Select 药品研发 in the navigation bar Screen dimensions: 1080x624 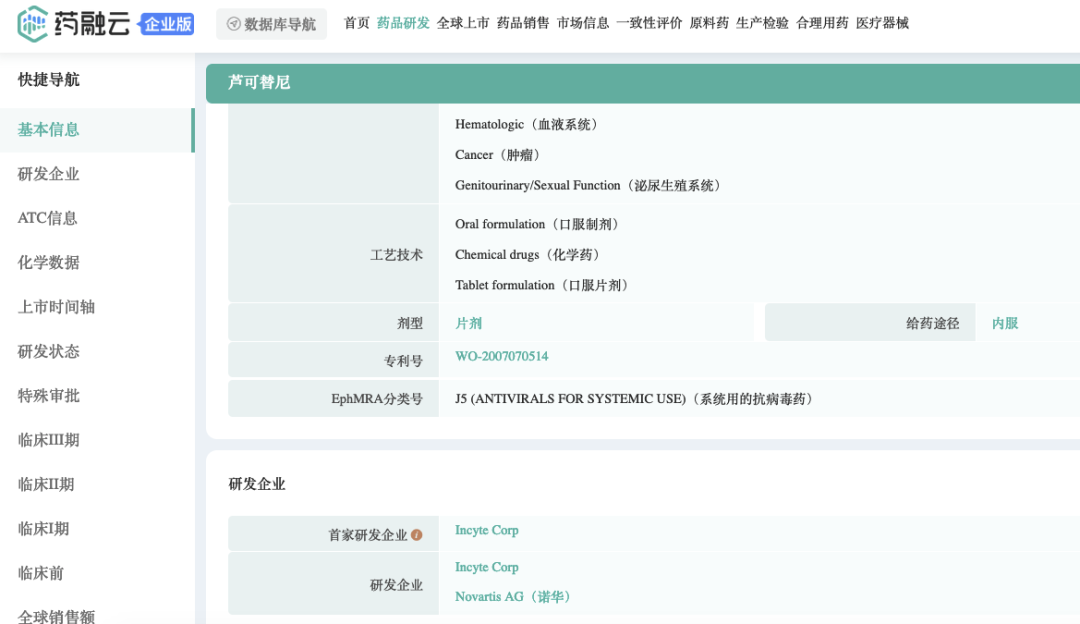click(x=403, y=23)
